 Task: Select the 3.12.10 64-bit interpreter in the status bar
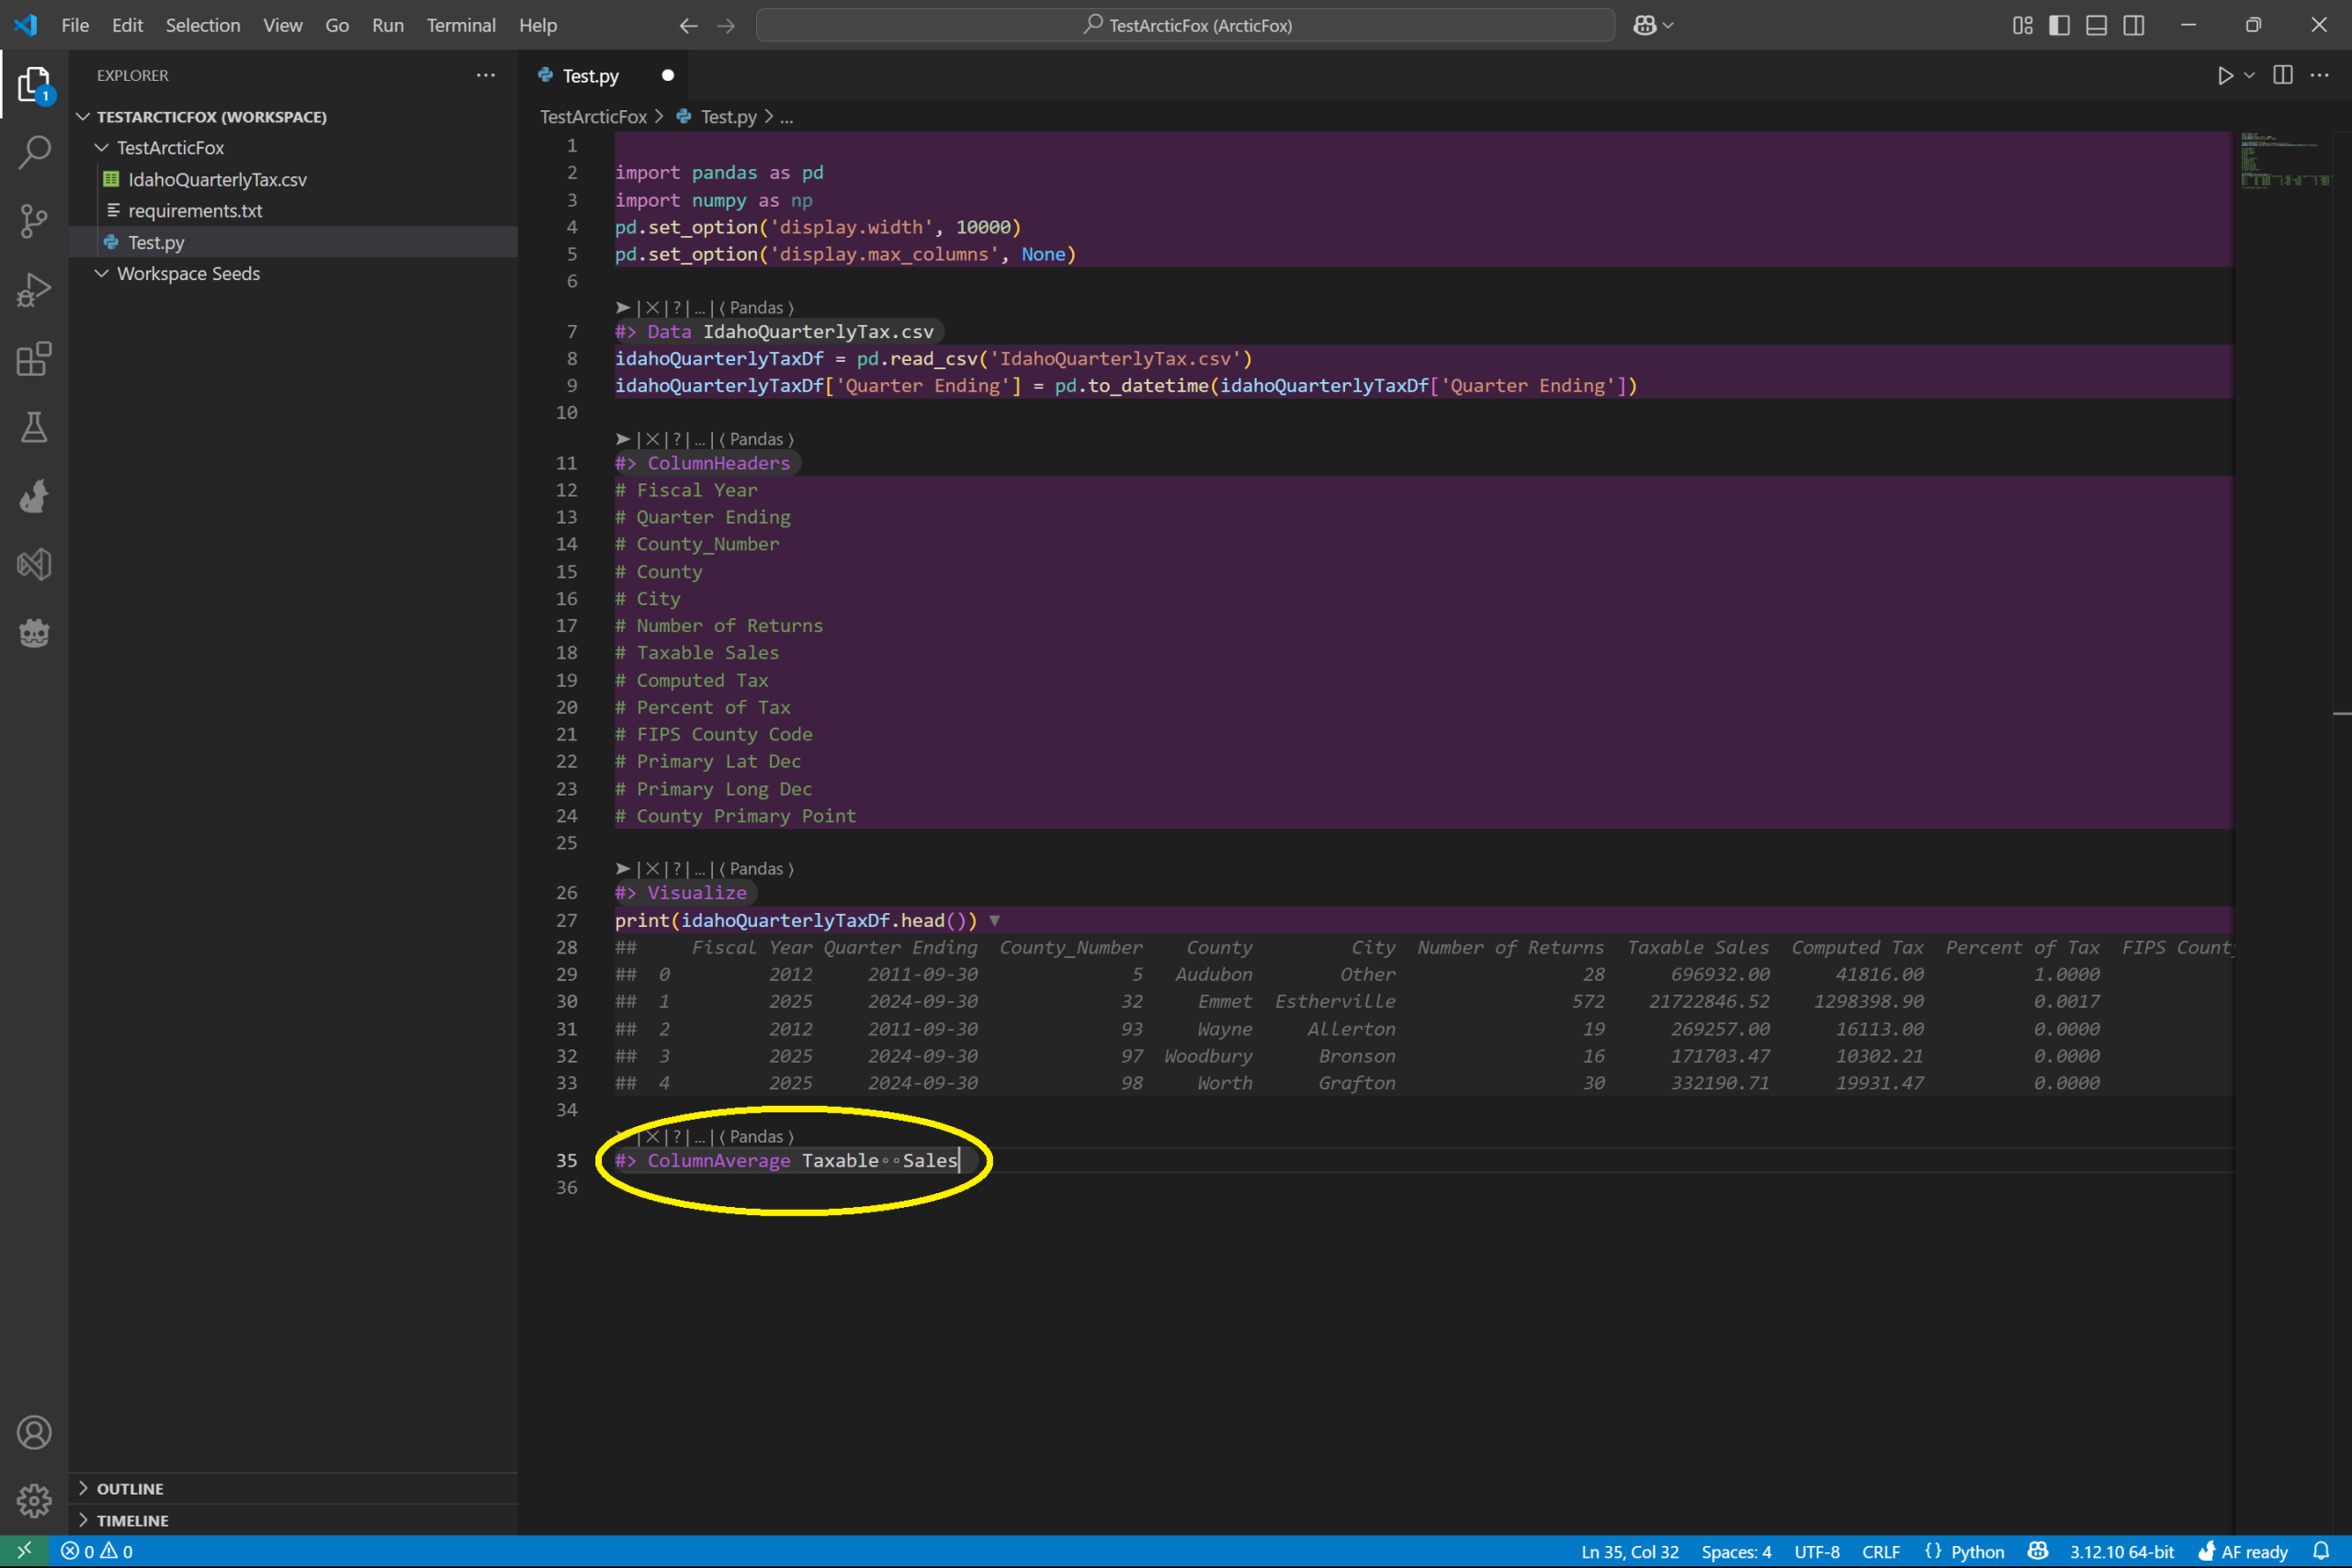point(2122,1551)
